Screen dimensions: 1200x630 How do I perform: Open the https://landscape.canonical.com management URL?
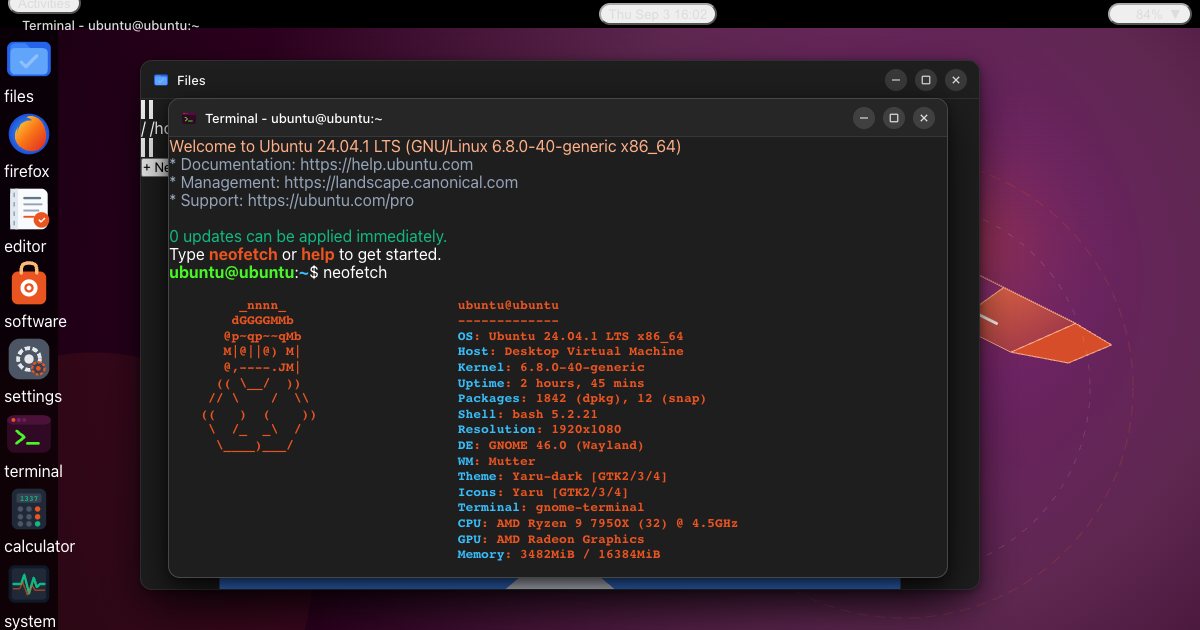[401, 183]
